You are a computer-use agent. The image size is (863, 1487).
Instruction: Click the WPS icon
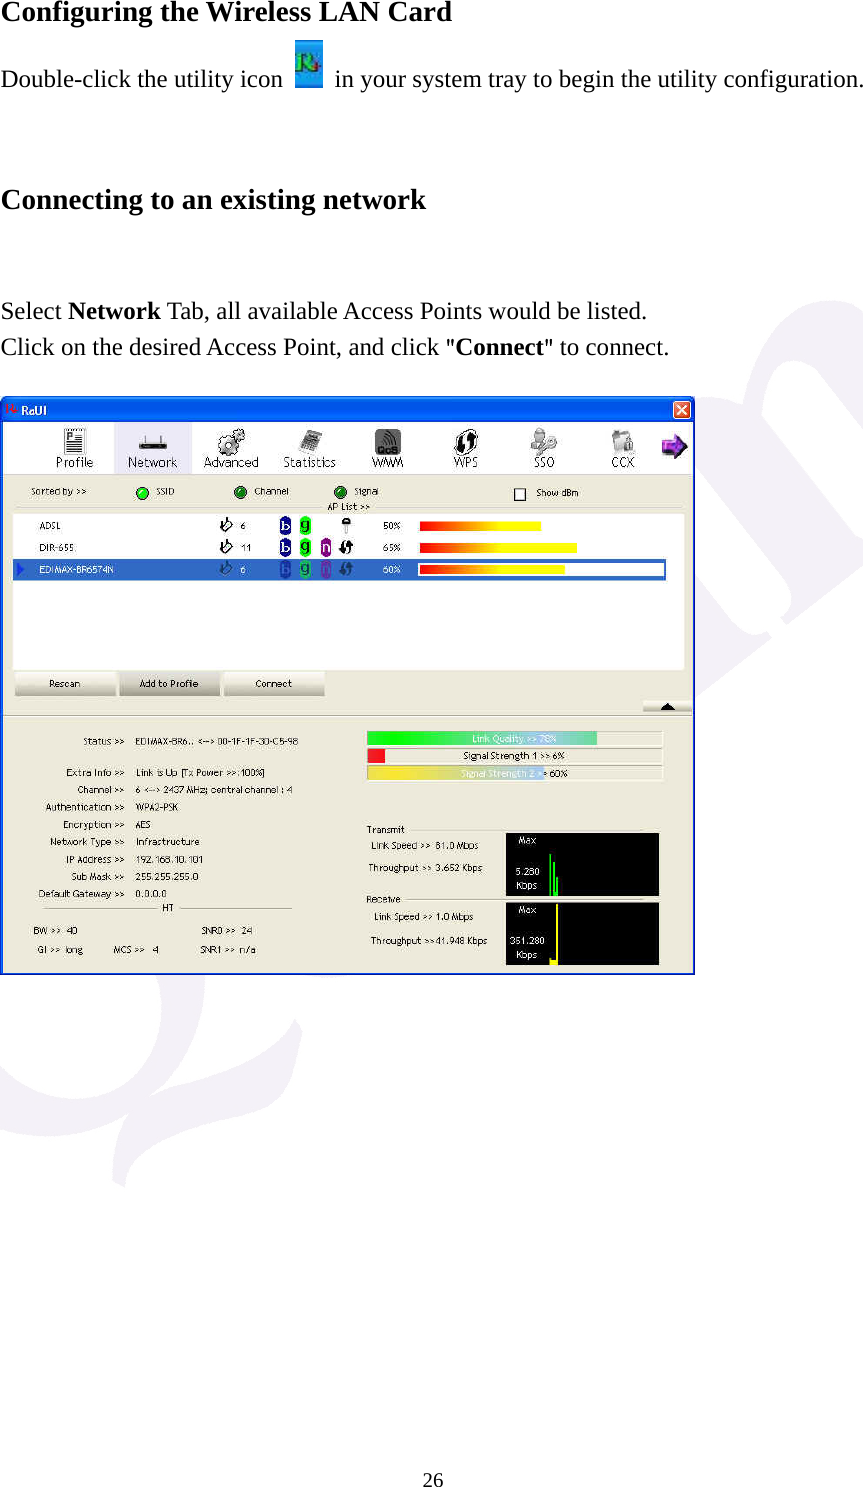click(x=464, y=447)
